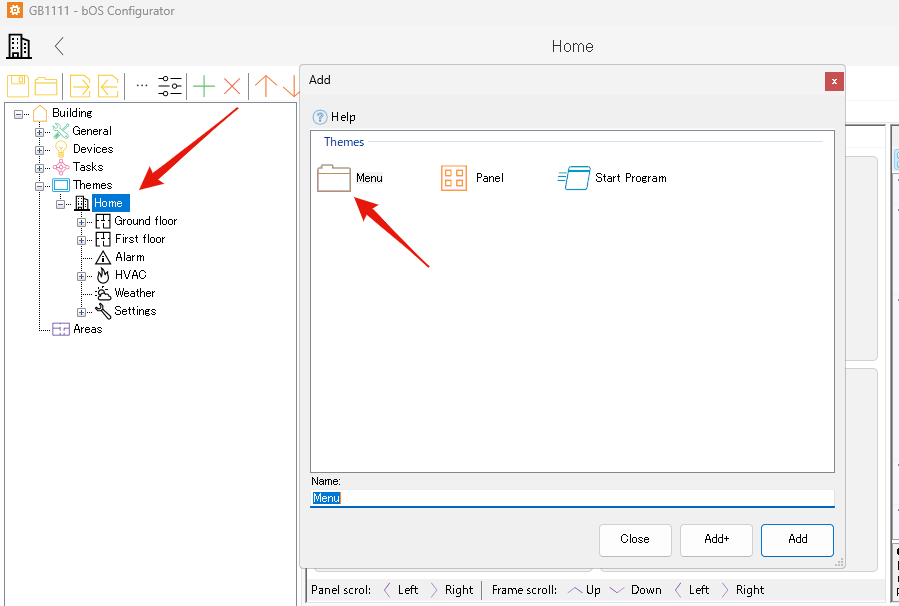
Task: Select the Menu folder icon in Add dialog
Action: 334,178
